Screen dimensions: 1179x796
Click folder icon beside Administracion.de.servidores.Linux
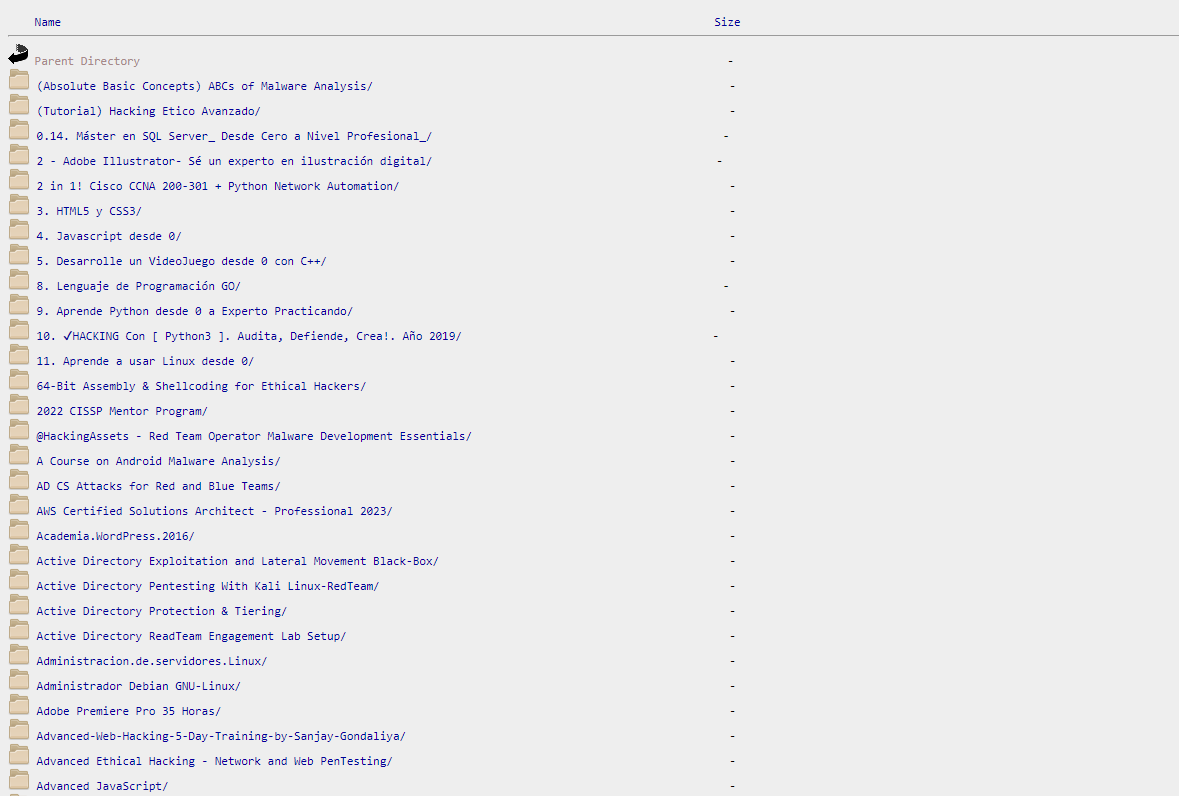19,655
